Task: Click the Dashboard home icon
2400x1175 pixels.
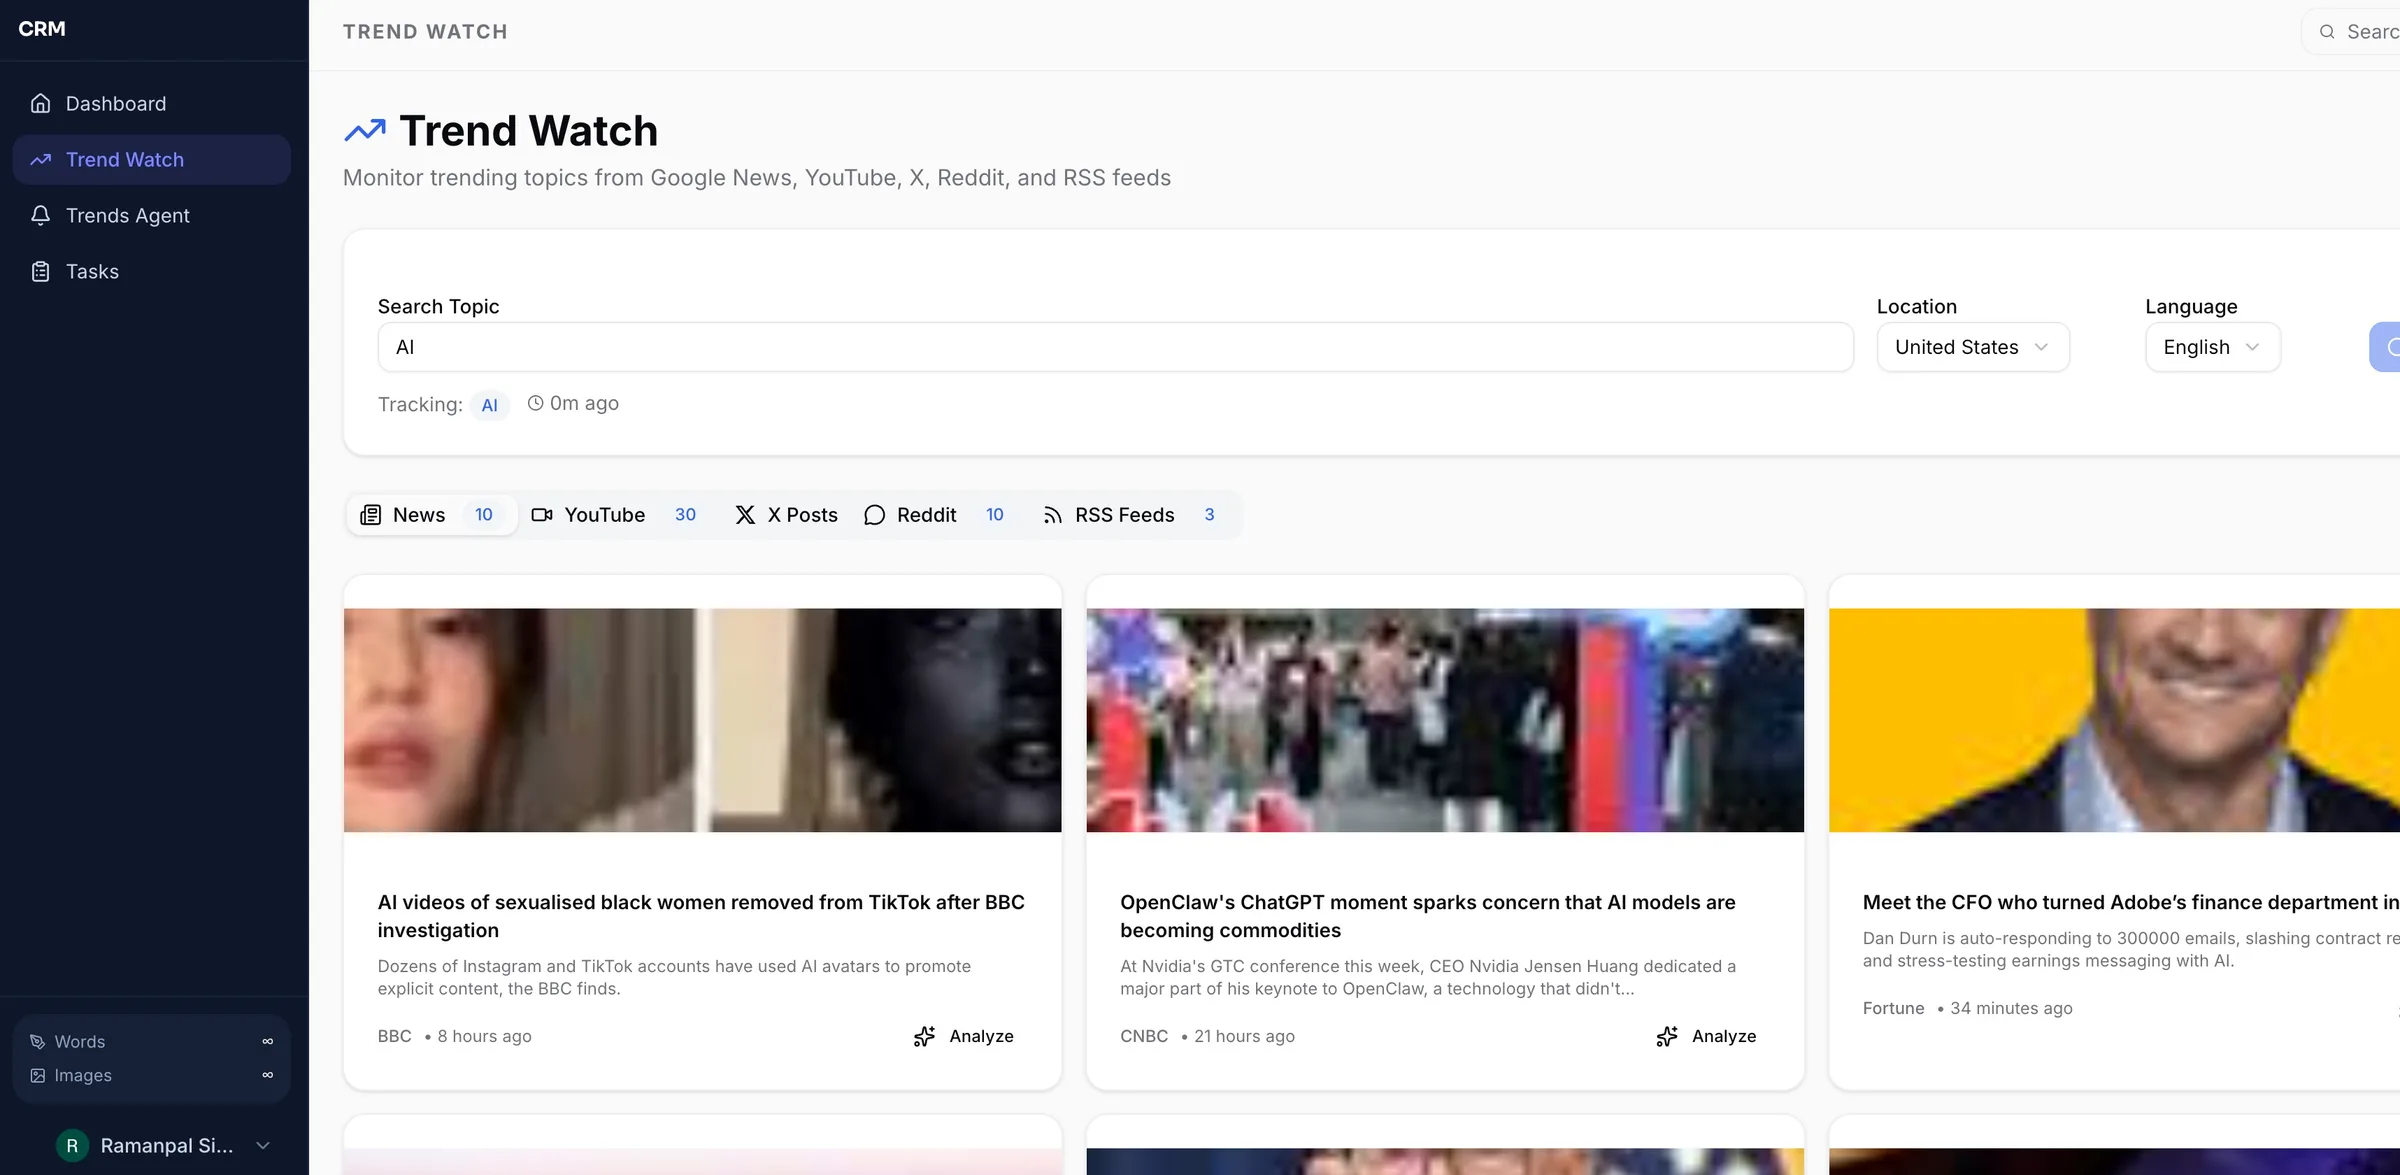Action: pos(40,103)
